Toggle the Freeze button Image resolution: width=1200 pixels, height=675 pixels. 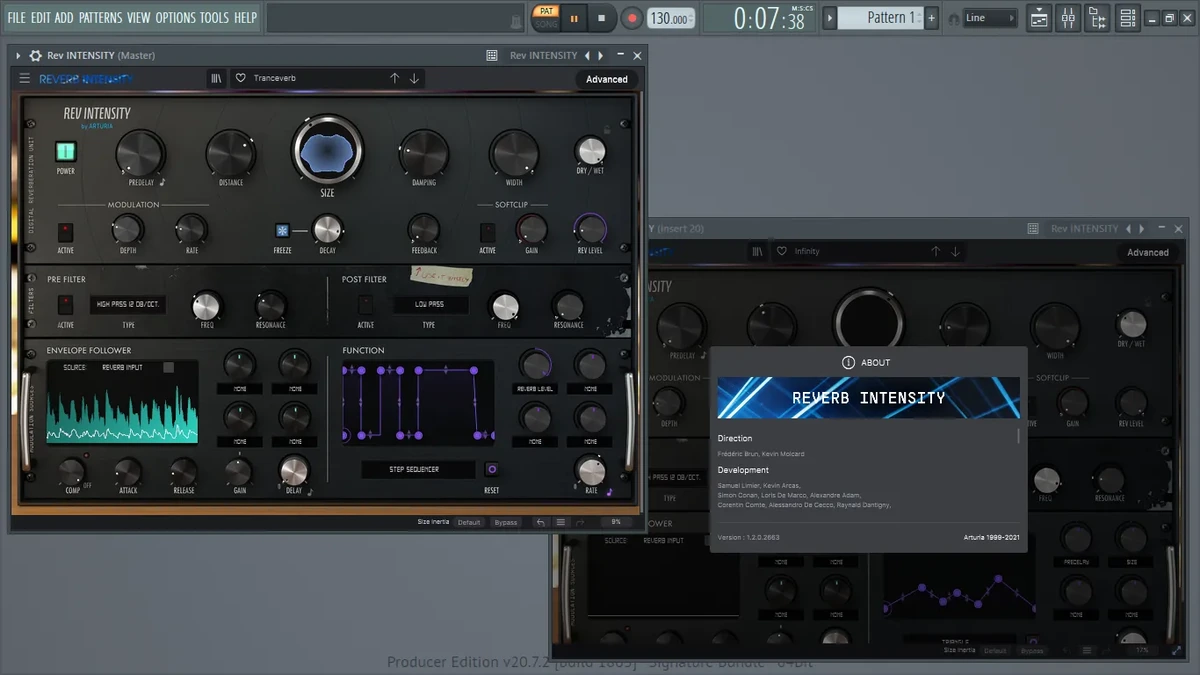pyautogui.click(x=282, y=230)
